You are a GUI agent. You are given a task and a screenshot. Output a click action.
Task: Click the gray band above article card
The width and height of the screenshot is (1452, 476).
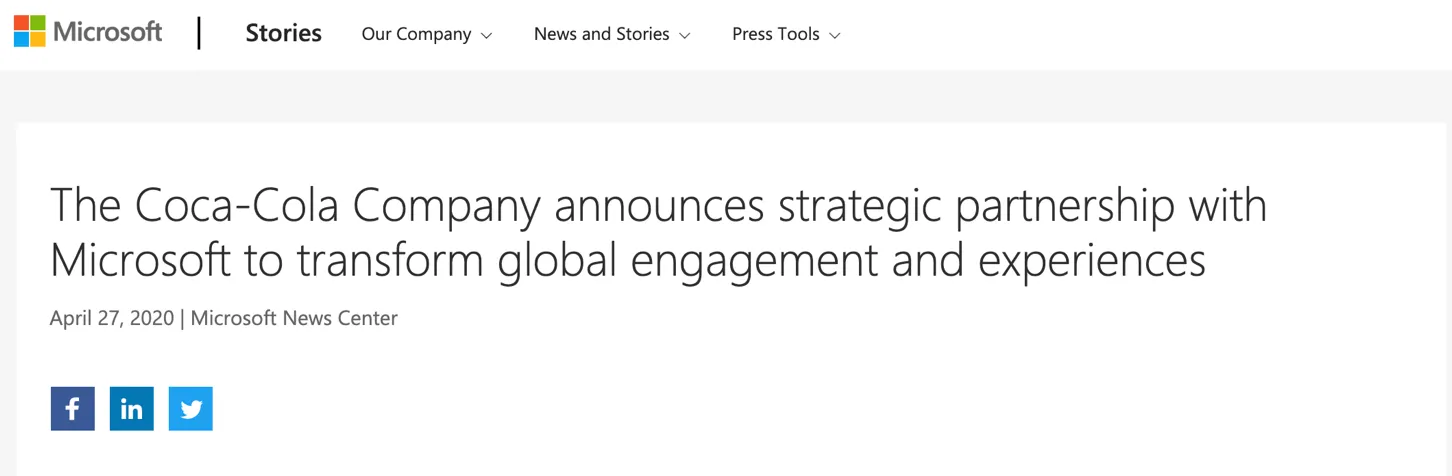pyautogui.click(x=726, y=96)
